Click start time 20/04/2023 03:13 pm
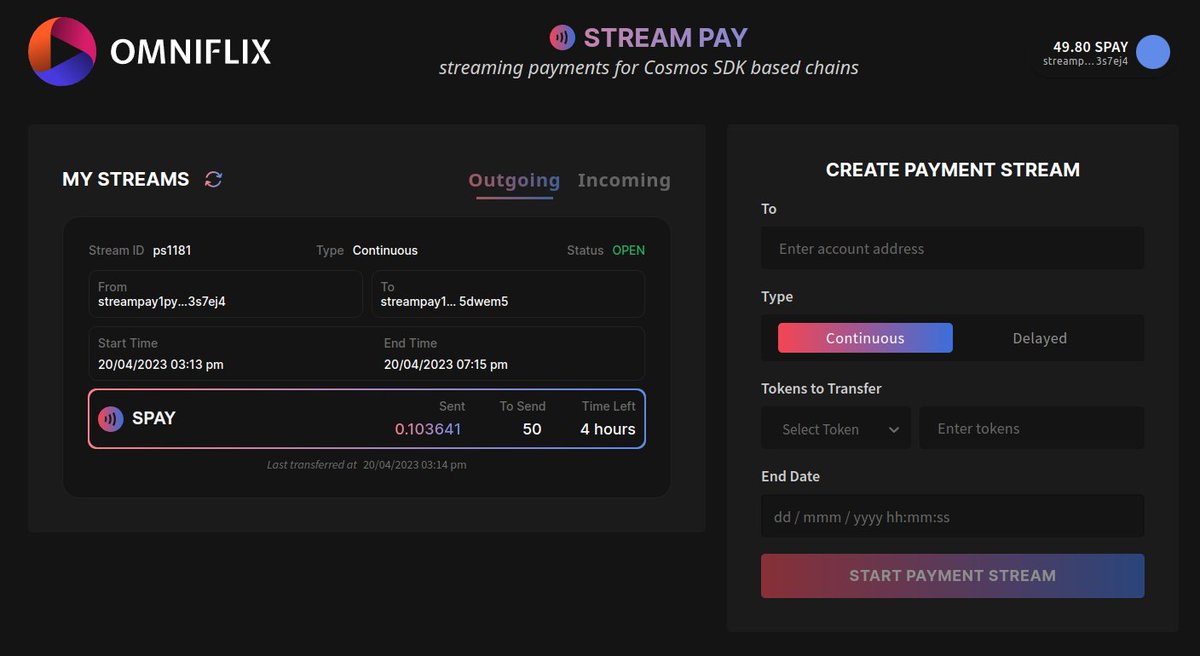Screen dimensions: 1200x656 (x=161, y=364)
